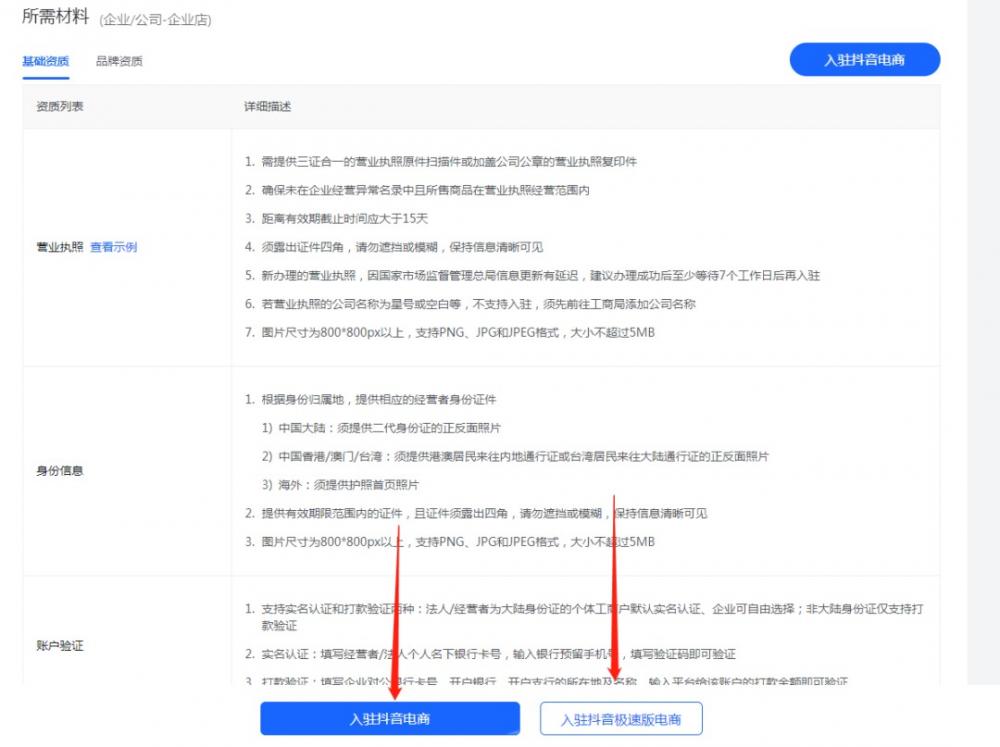Click the 入驻抖音极速版电商 button

[621, 720]
